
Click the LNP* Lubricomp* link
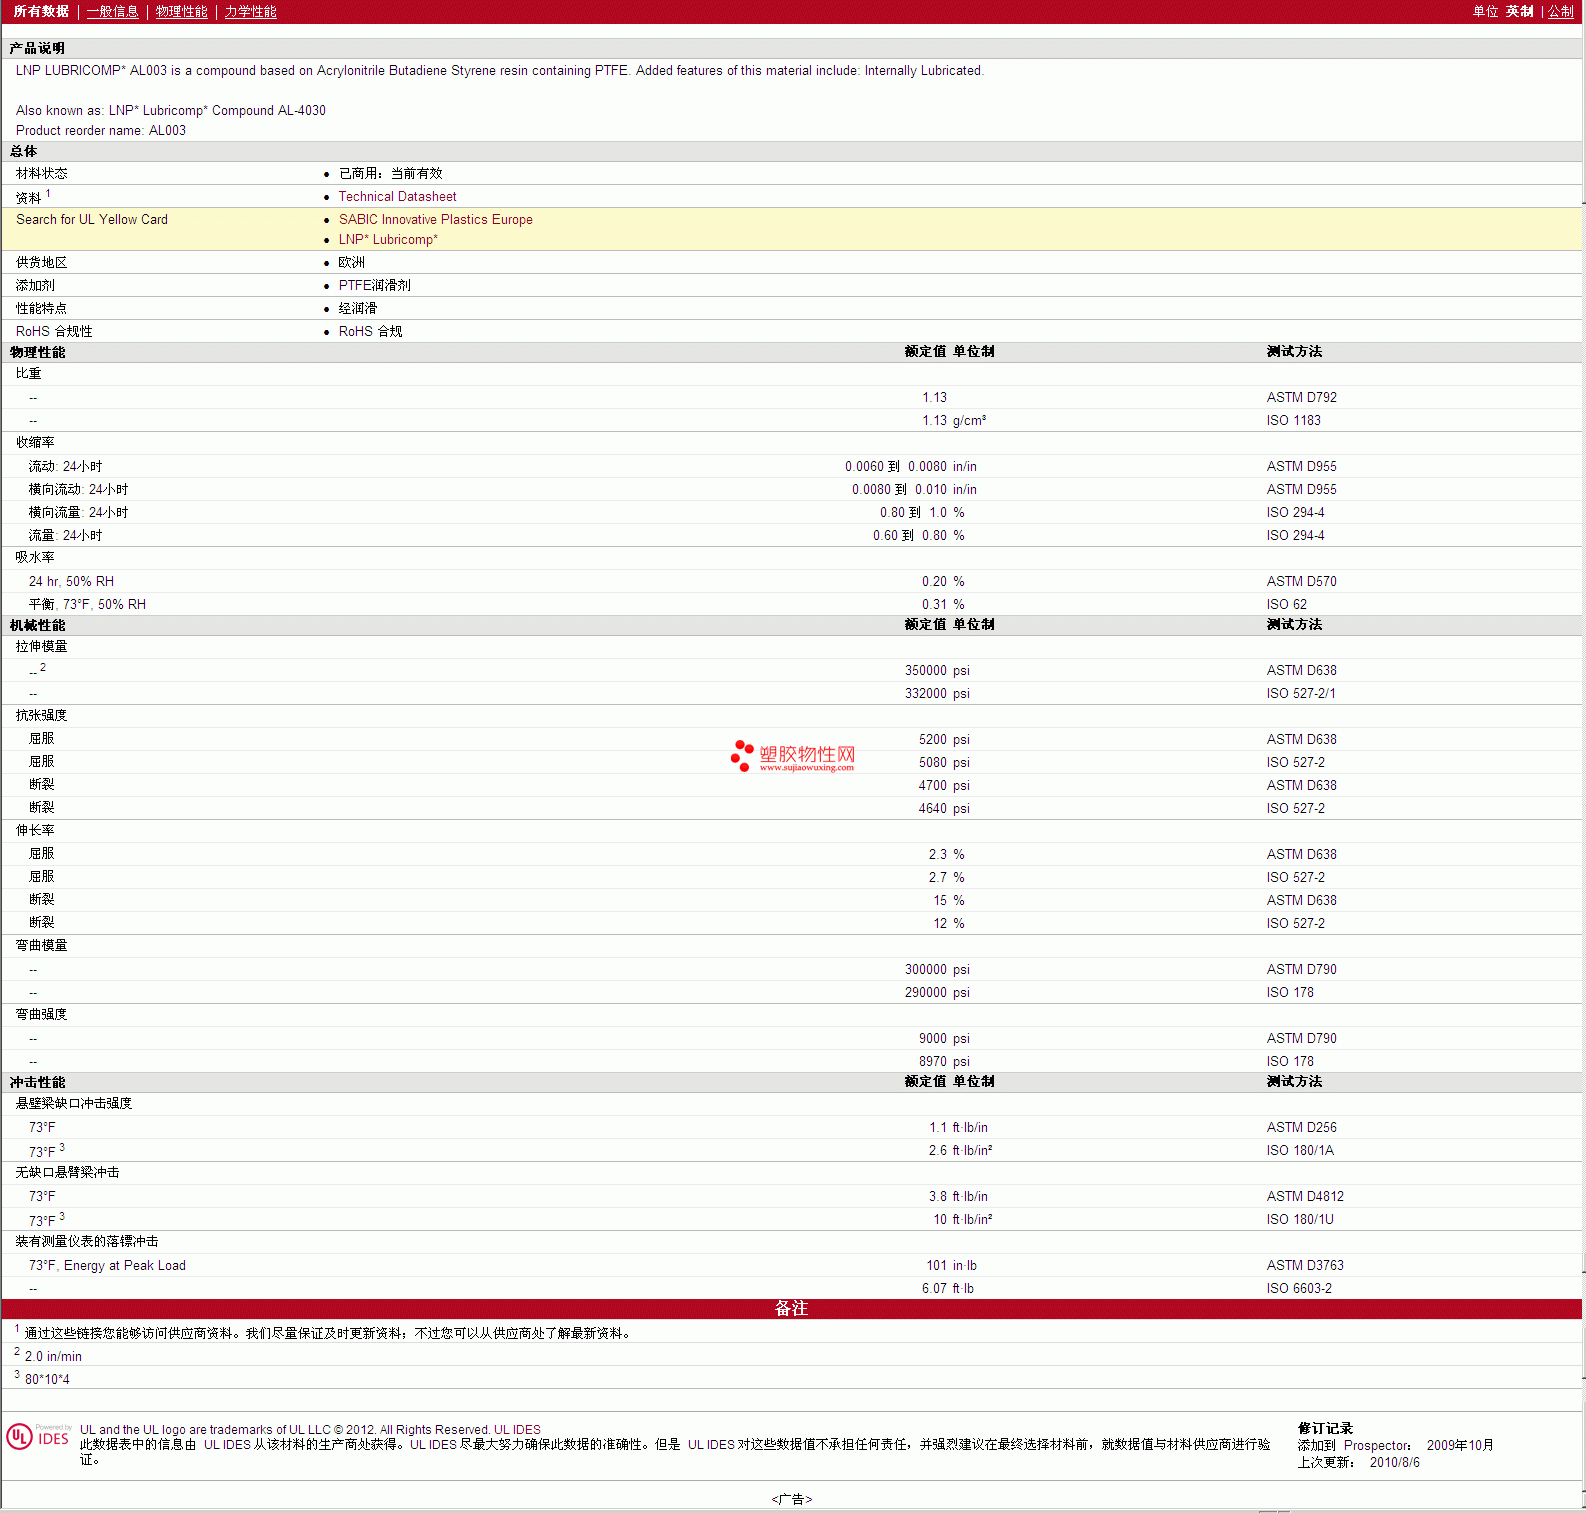388,240
